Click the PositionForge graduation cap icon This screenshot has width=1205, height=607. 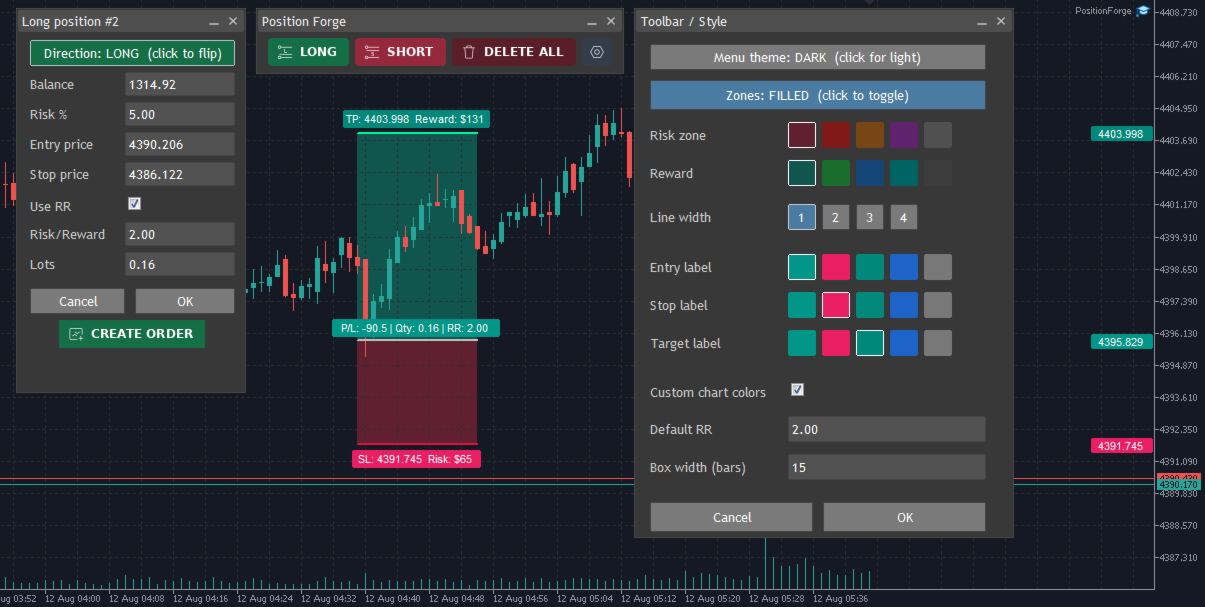point(1143,11)
